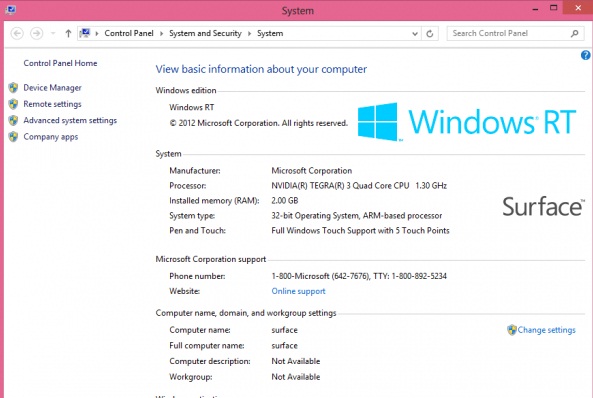The width and height of the screenshot is (593, 398).
Task: Click Change settings for computer name
Action: pos(546,330)
